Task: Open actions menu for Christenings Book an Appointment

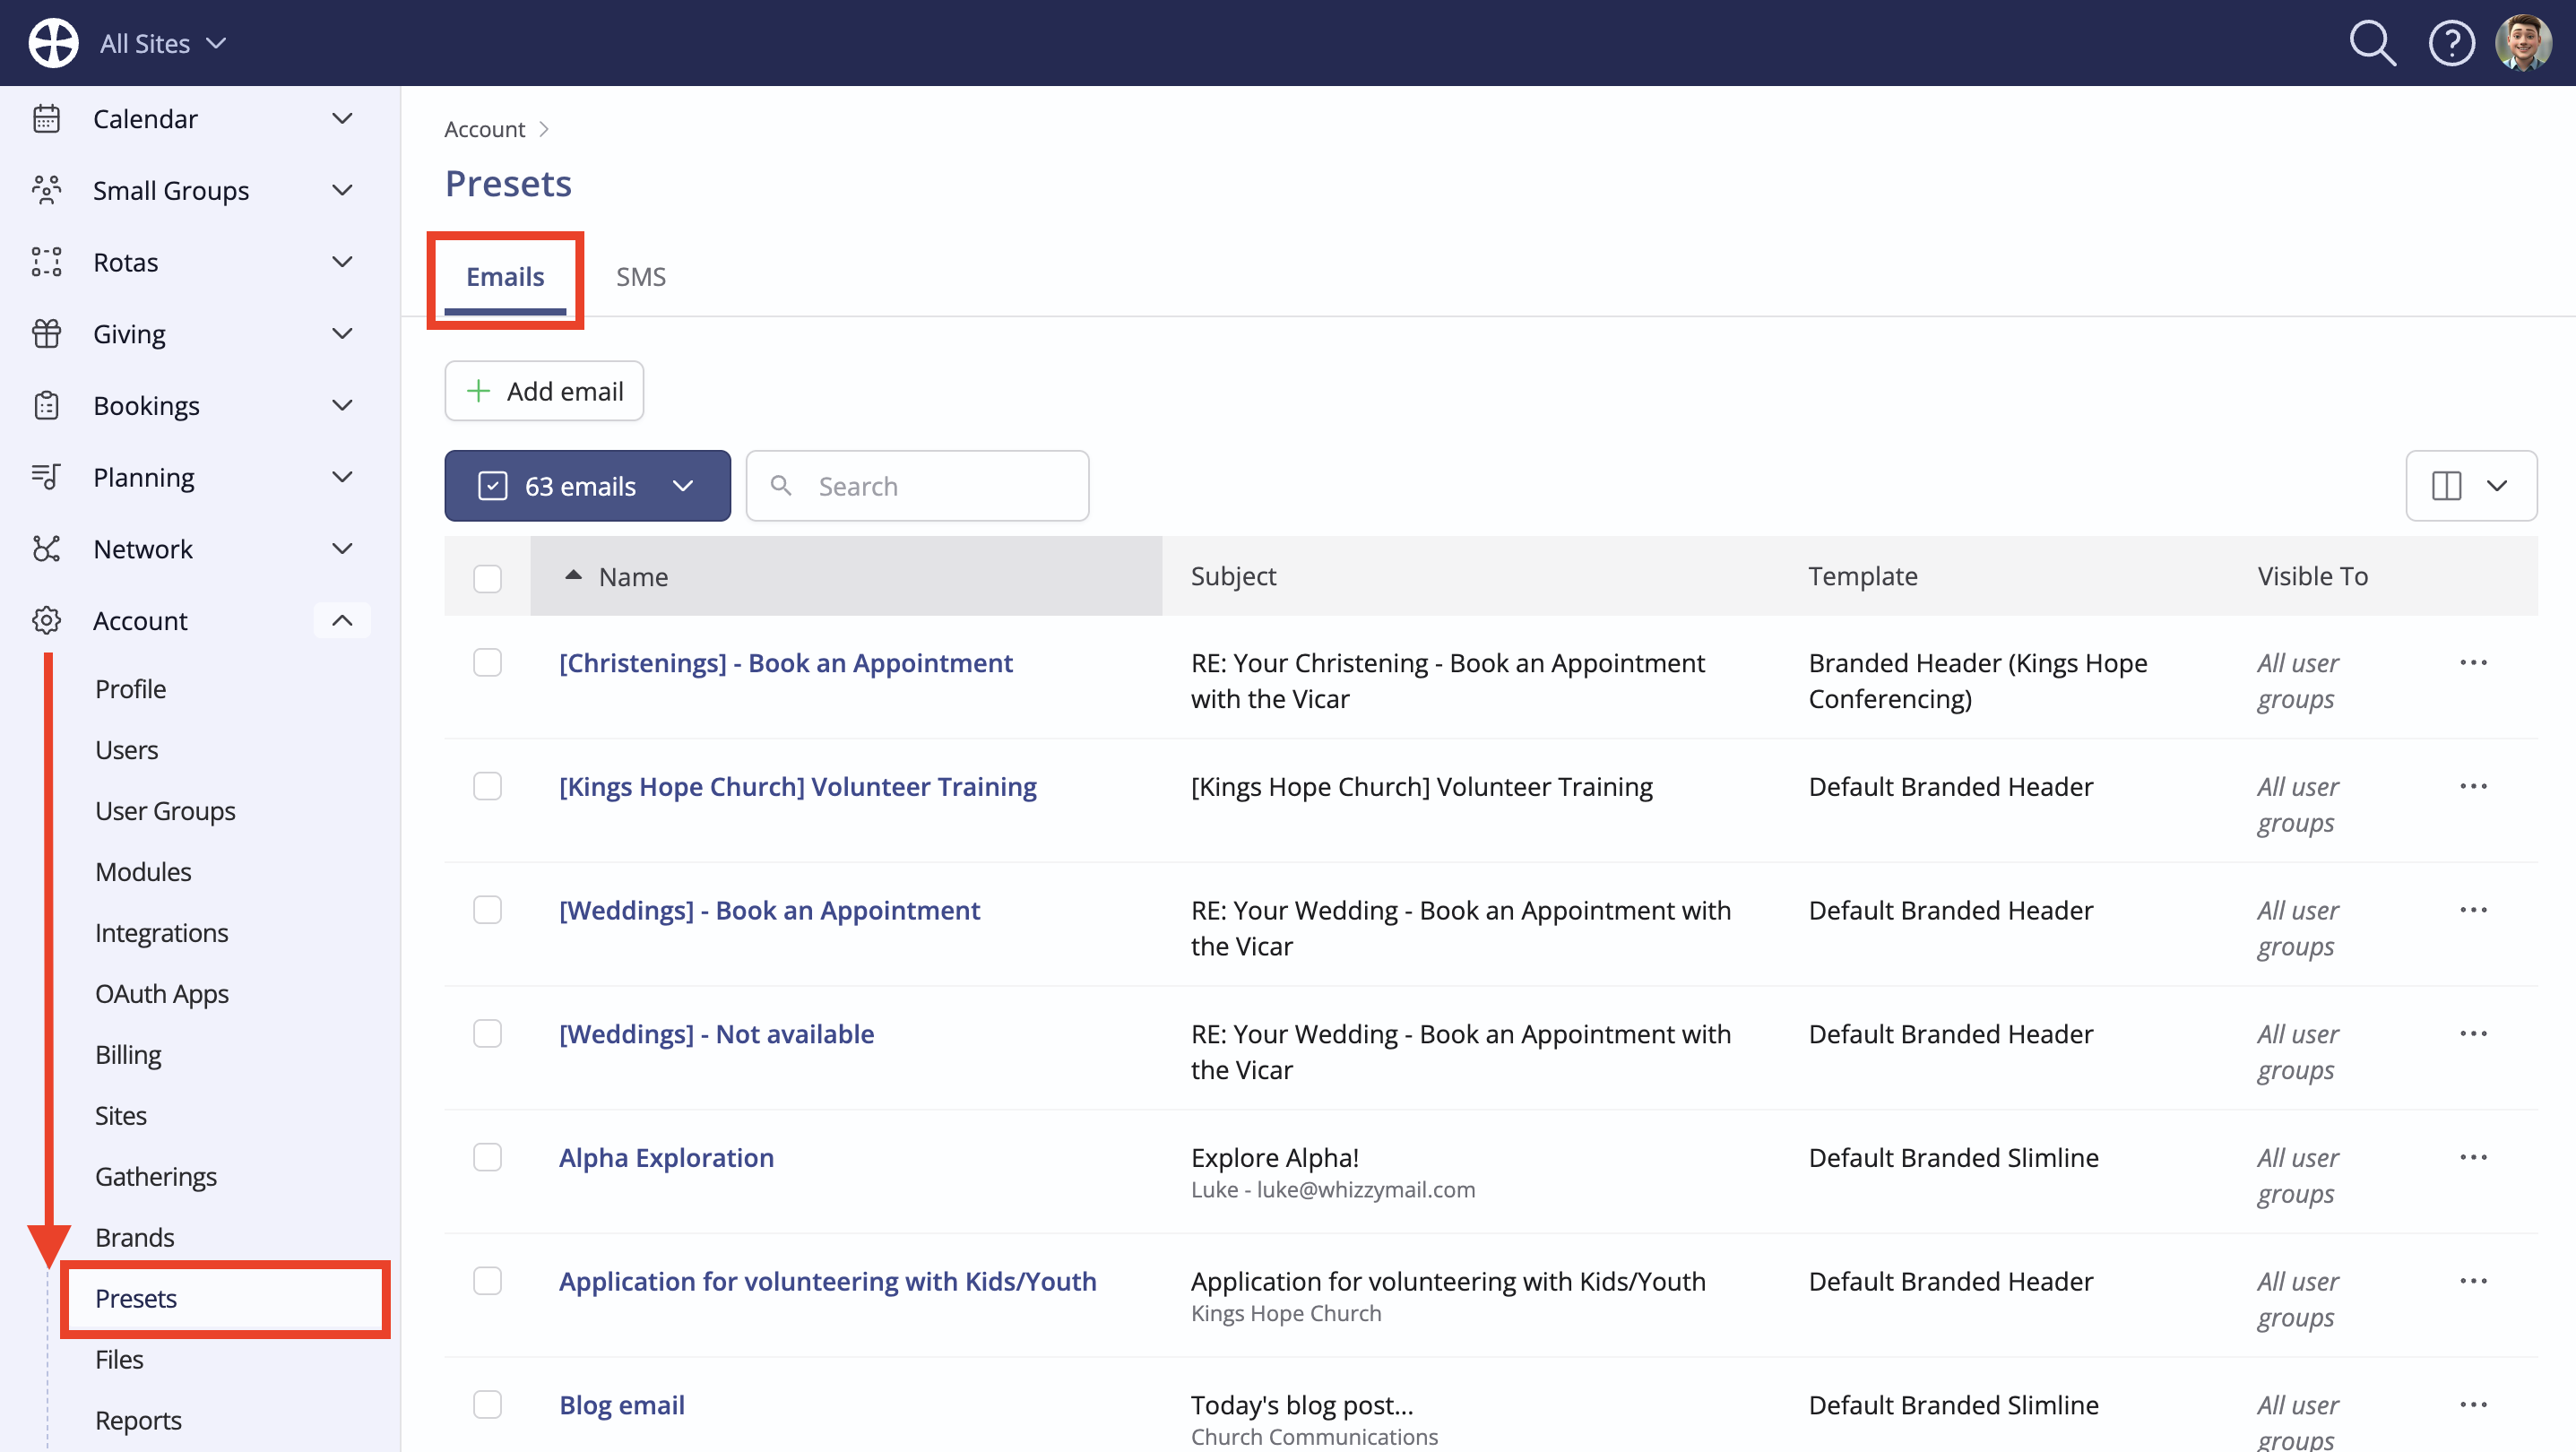Action: tap(2473, 663)
